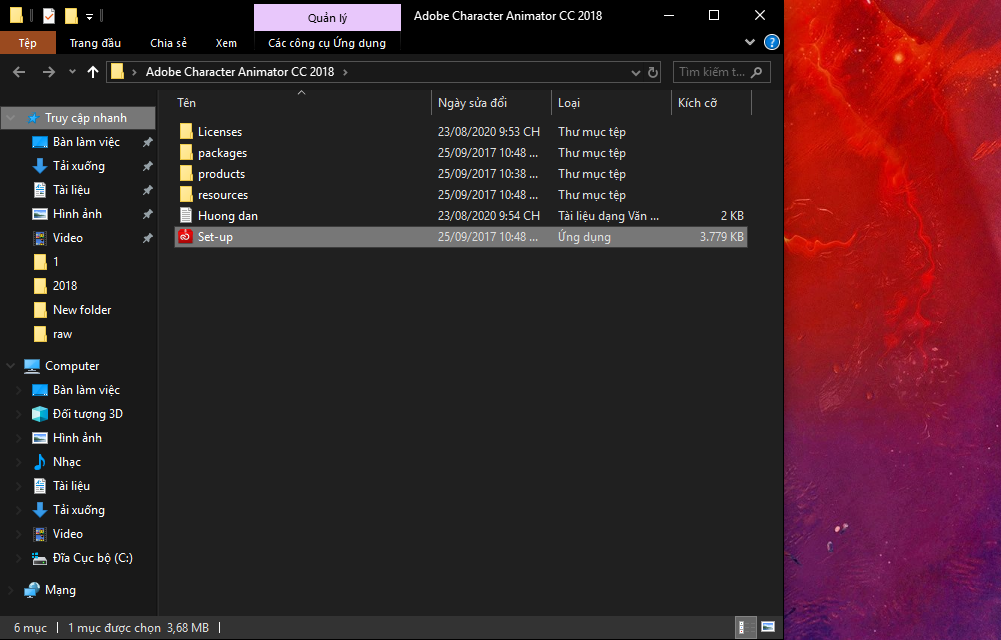Open the Tệp ribbon tab
Screen dimensions: 1001x640
coord(27,43)
